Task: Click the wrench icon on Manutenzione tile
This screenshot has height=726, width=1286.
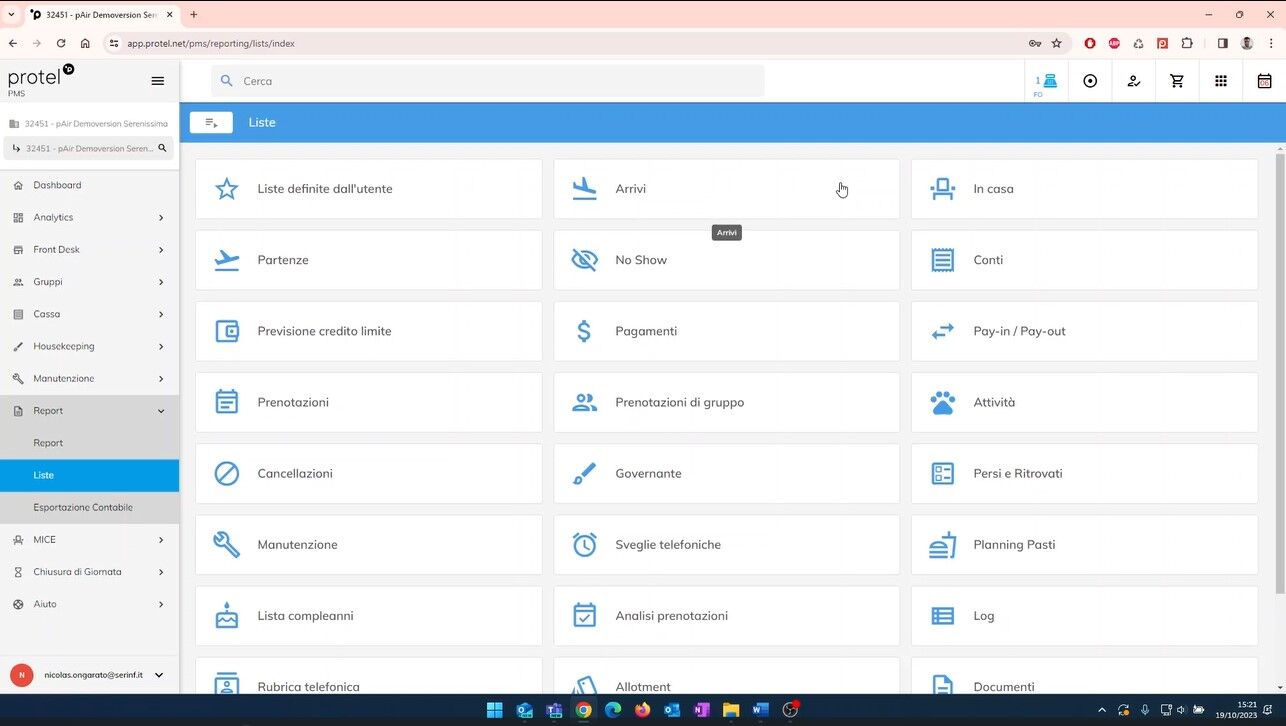Action: coord(227,545)
